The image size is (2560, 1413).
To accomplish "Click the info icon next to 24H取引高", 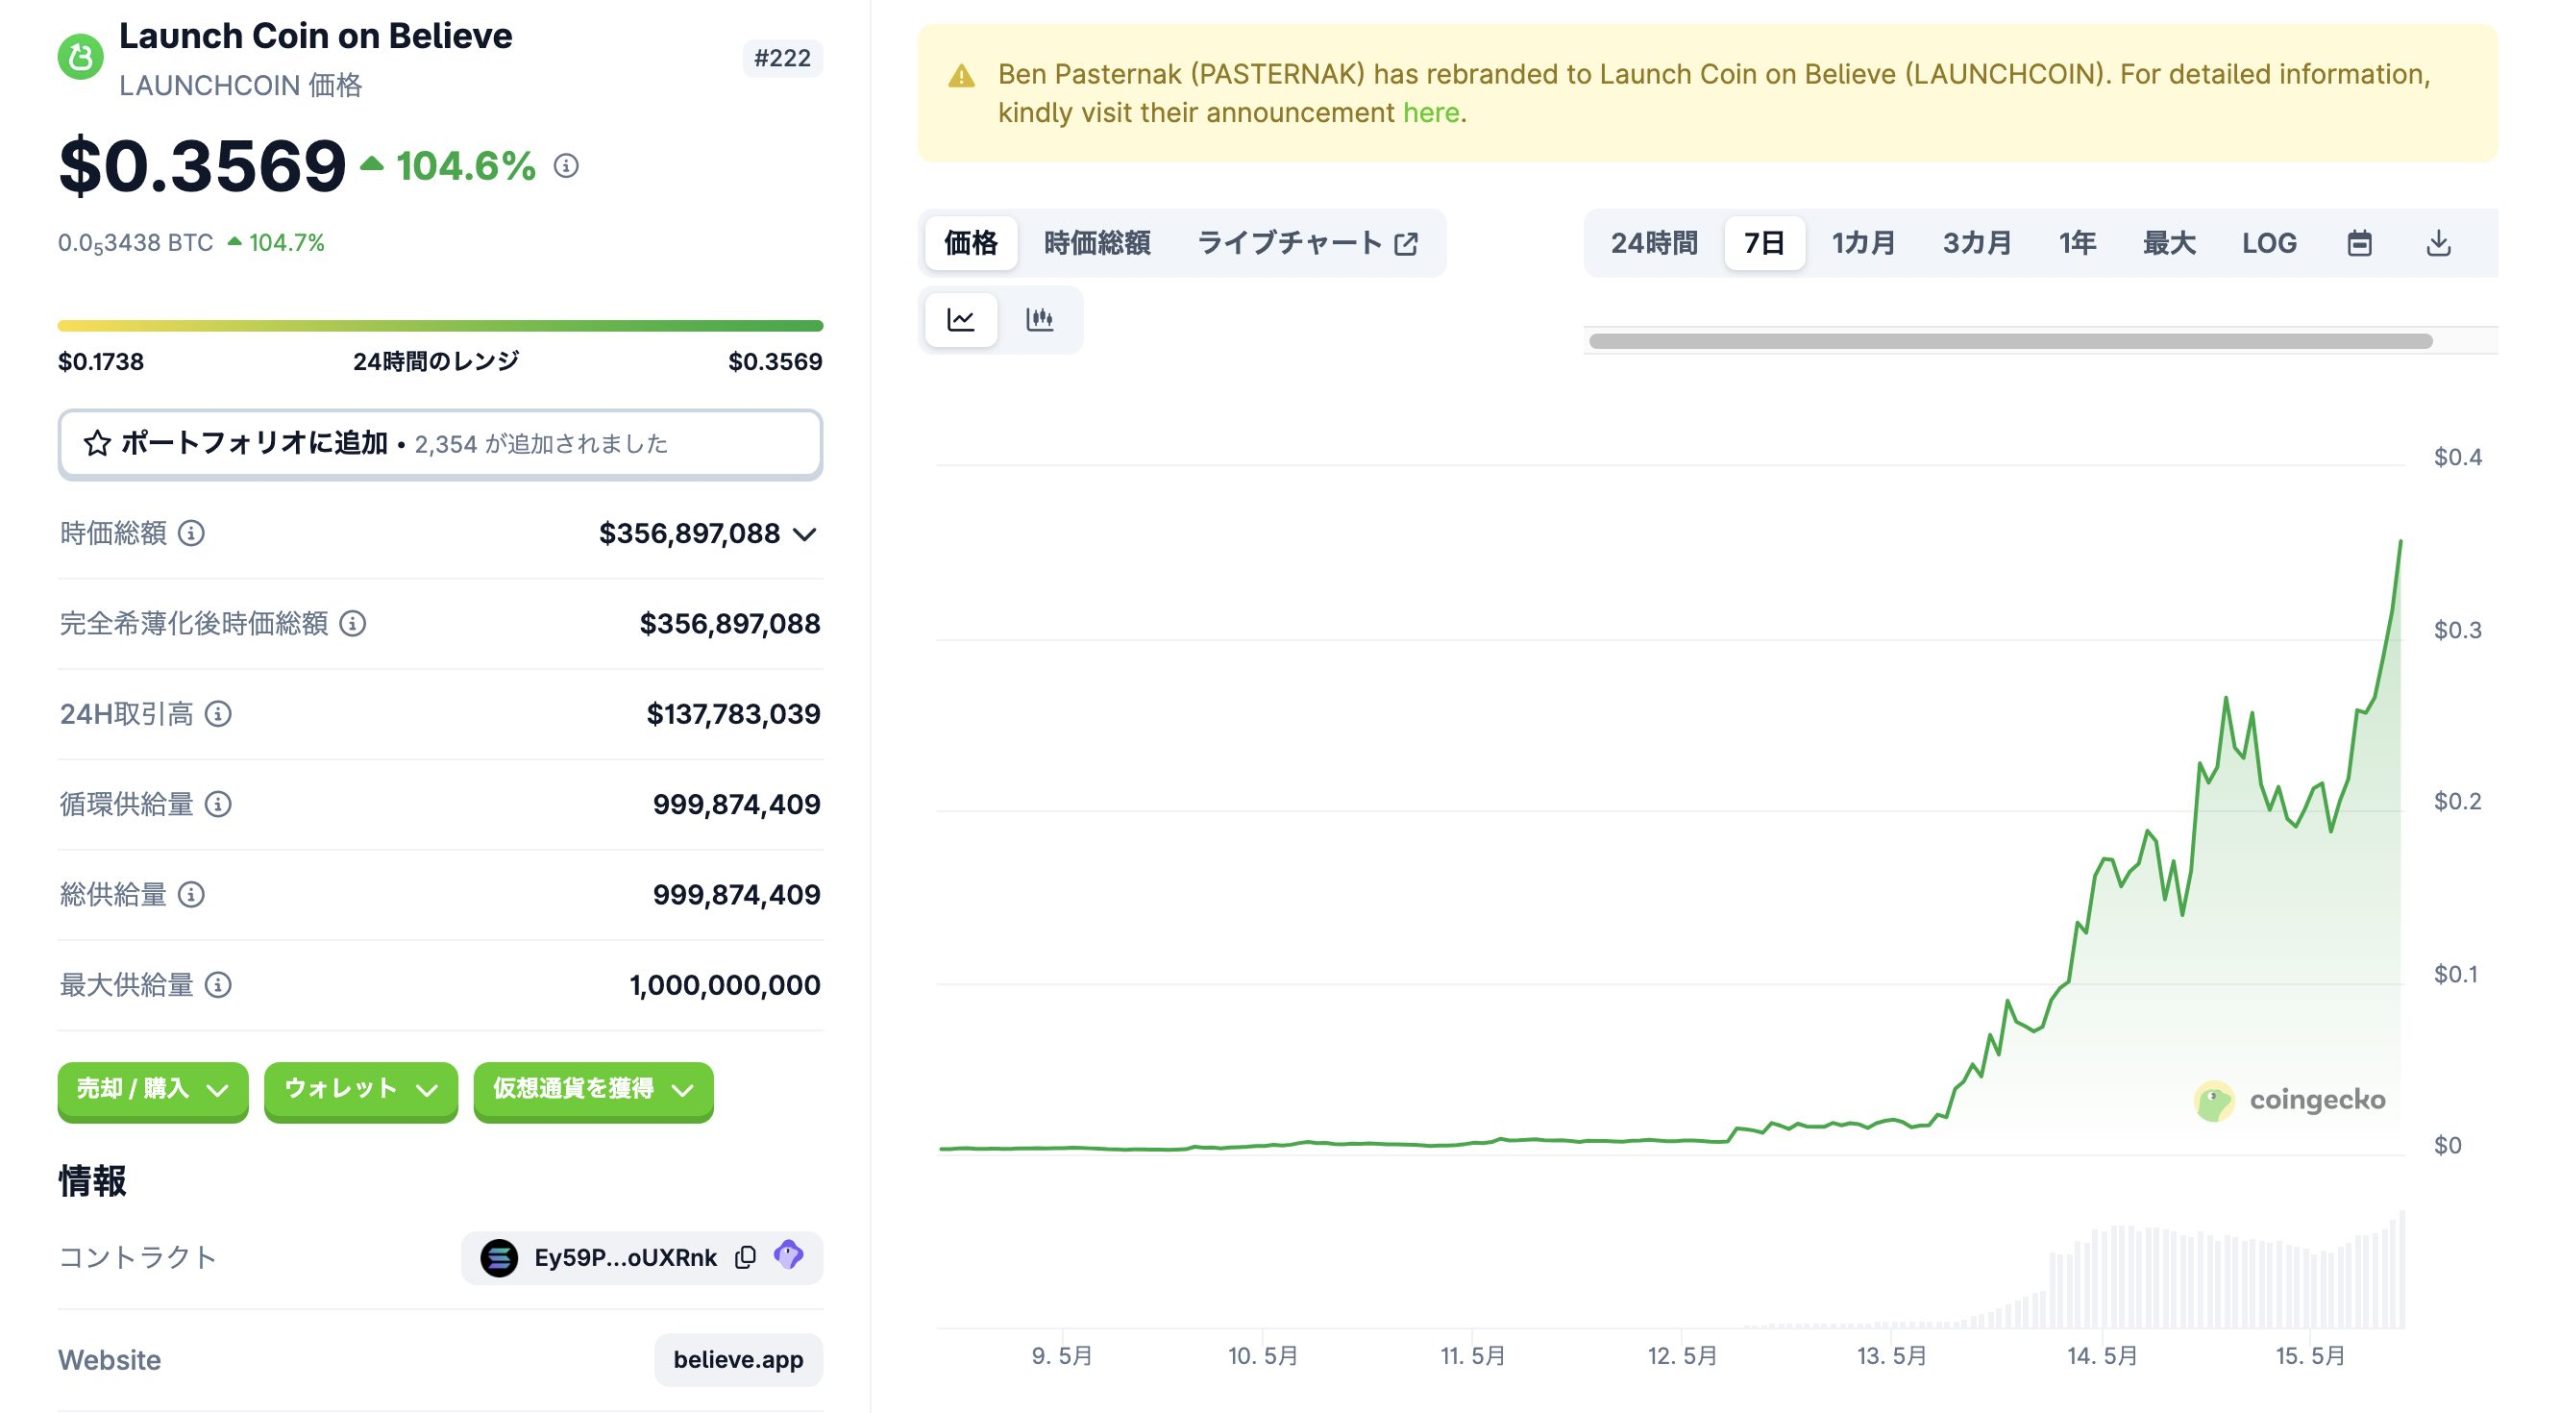I will 218,714.
